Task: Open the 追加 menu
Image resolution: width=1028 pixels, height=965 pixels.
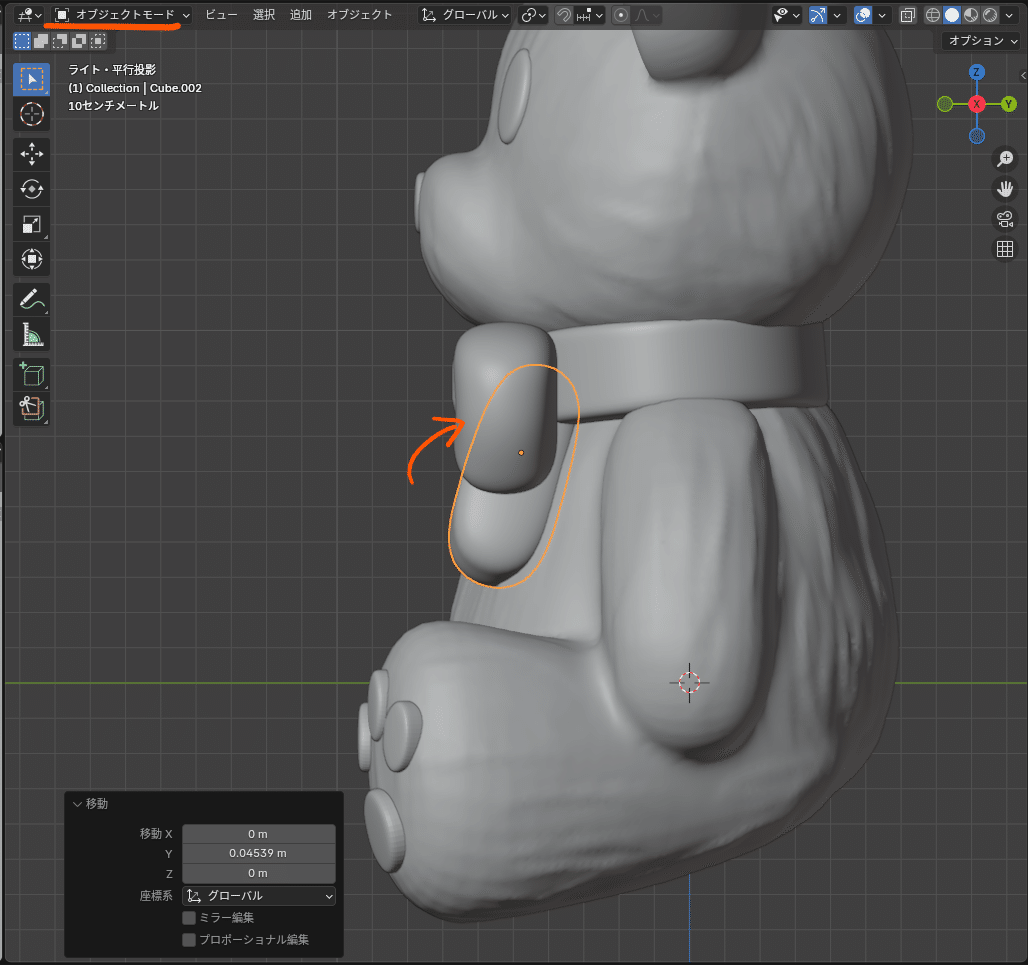Action: (300, 15)
